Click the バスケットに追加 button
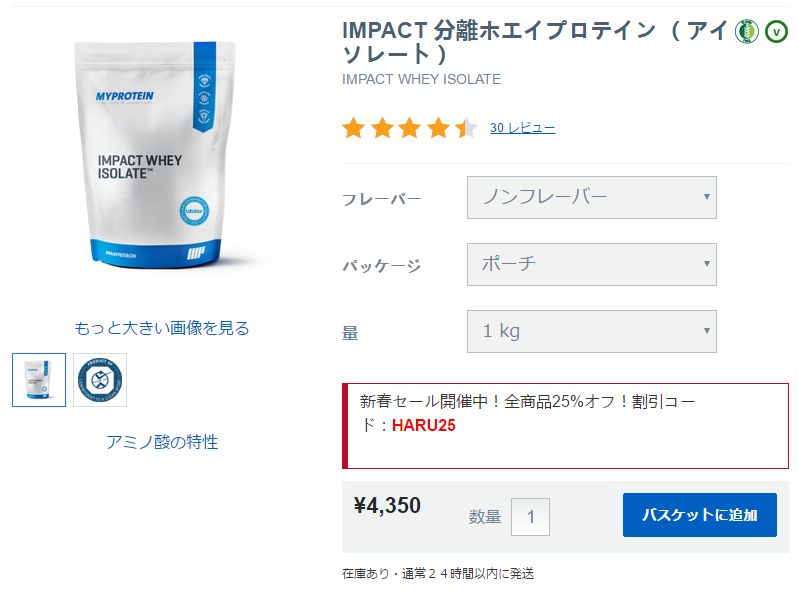This screenshot has height=591, width=798. pyautogui.click(x=700, y=515)
